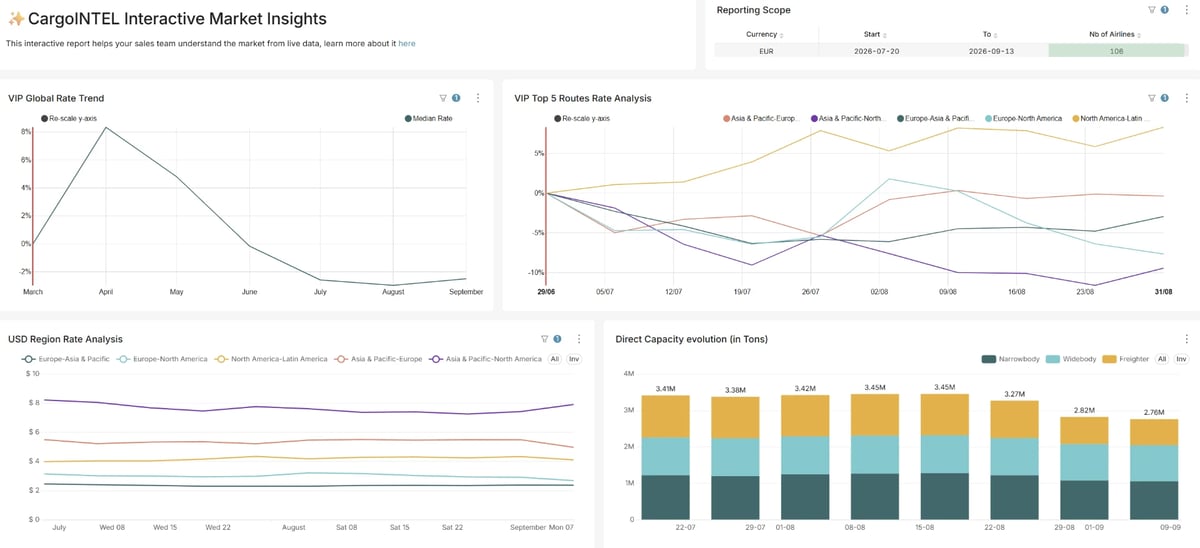This screenshot has width=1200, height=548.
Task: Open USD Region Rate Analysis options menu
Action: (579, 339)
